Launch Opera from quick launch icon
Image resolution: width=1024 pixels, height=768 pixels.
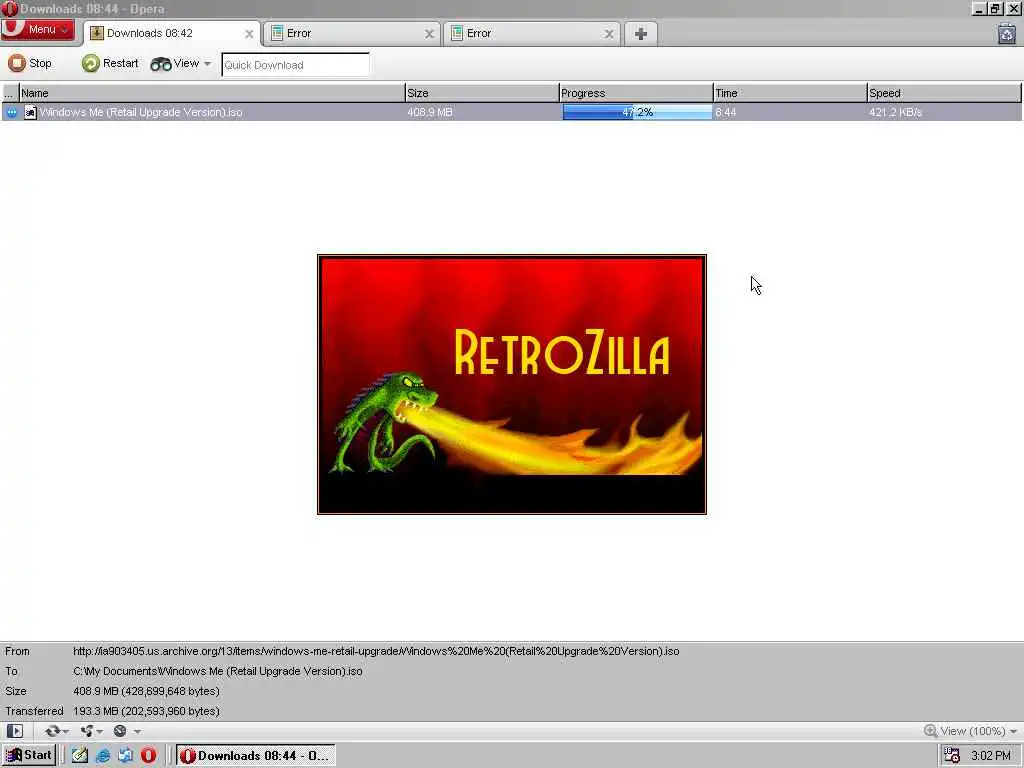pos(148,756)
